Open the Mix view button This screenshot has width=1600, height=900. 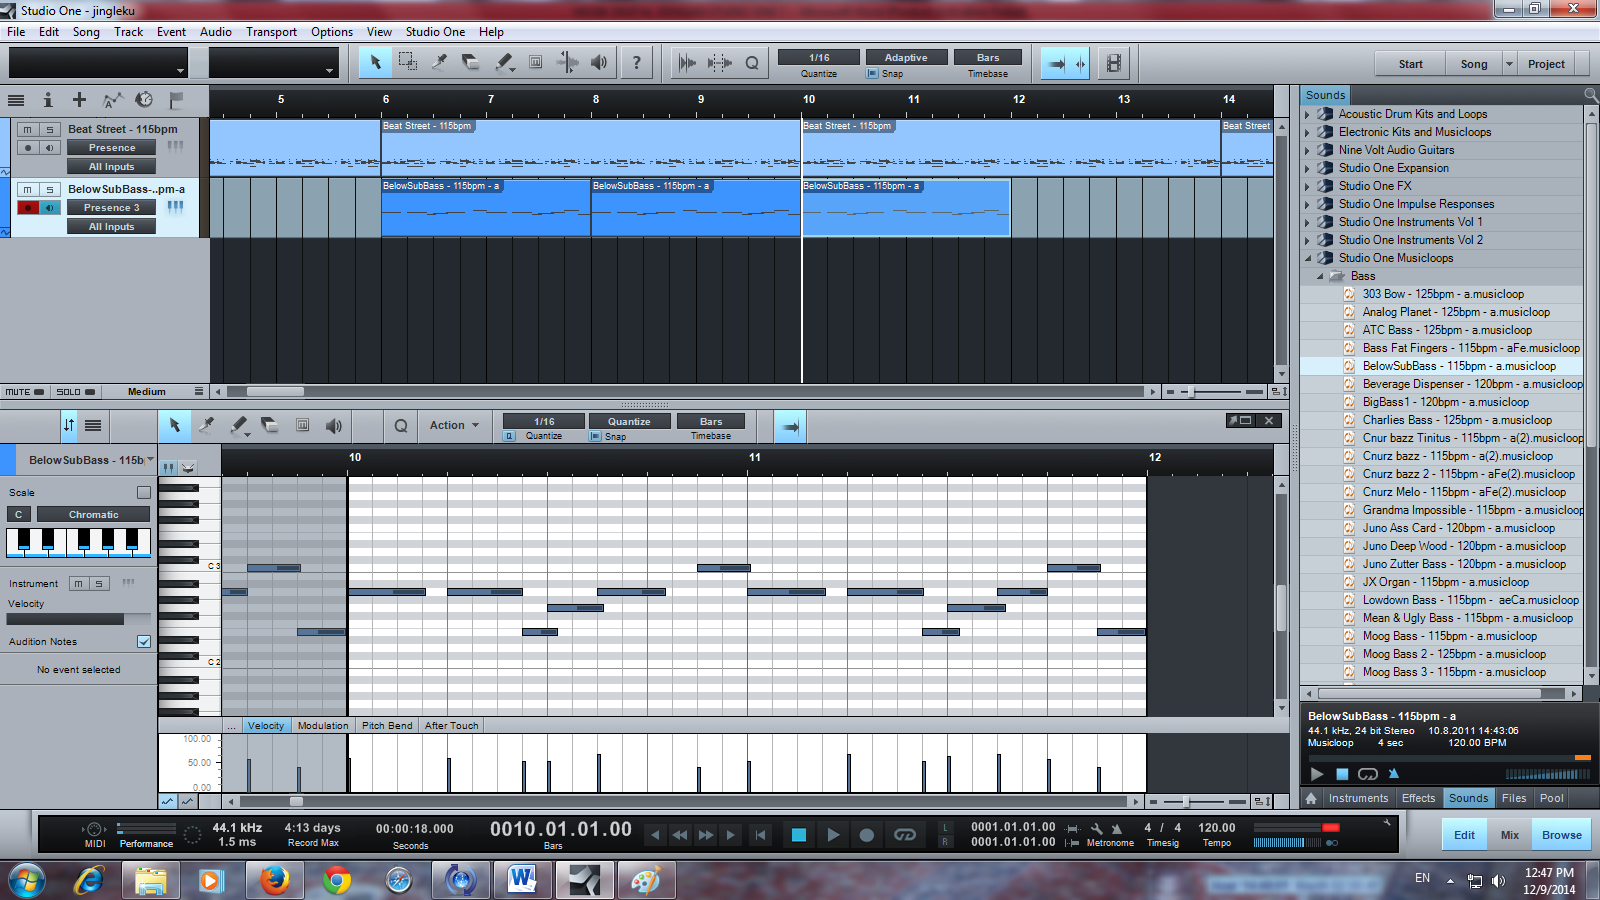coord(1509,835)
